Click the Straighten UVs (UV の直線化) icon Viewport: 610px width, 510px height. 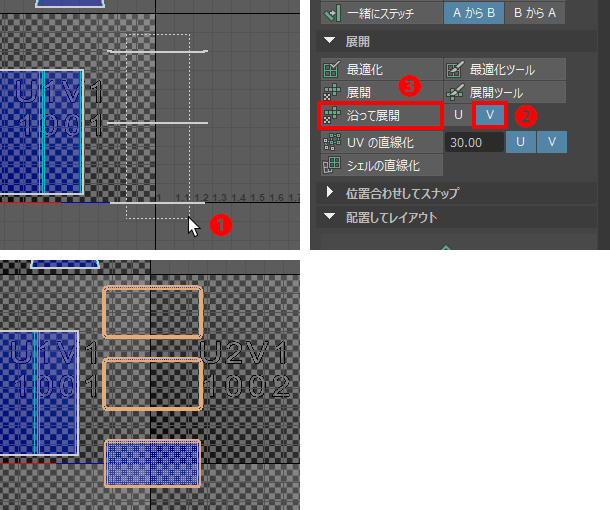tap(331, 141)
